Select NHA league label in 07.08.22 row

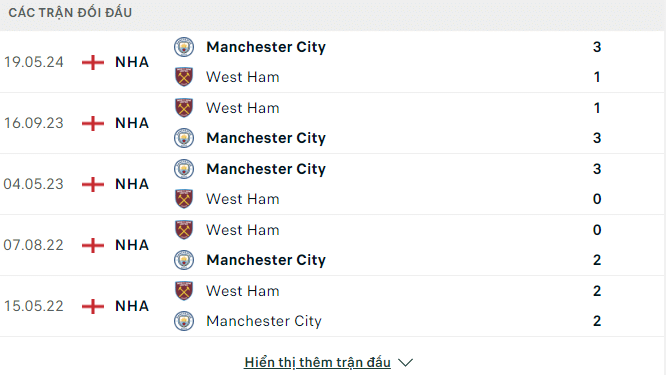[132, 245]
